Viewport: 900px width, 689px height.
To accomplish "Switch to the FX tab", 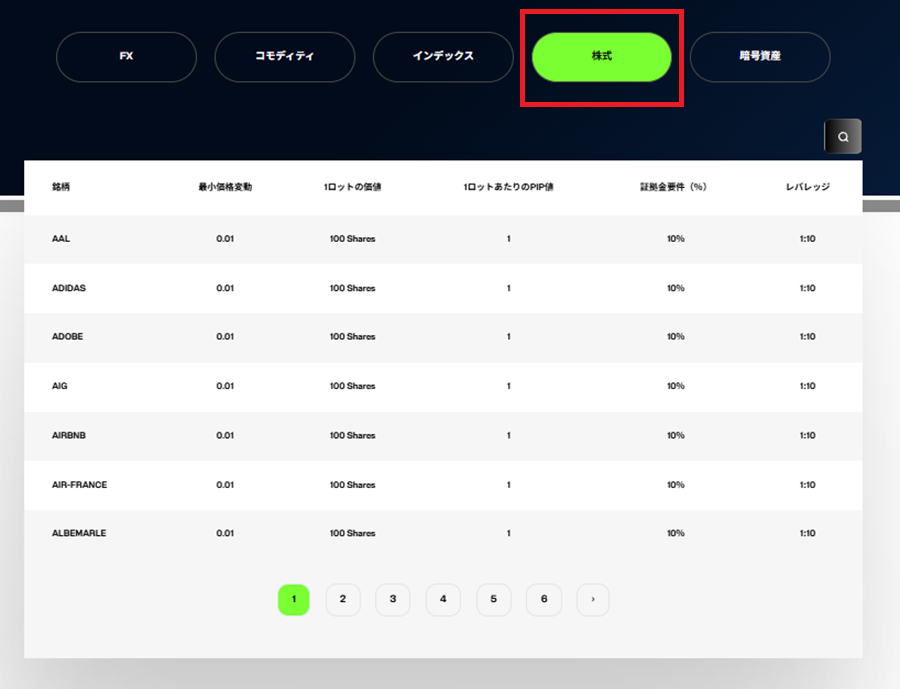I will (x=126, y=56).
